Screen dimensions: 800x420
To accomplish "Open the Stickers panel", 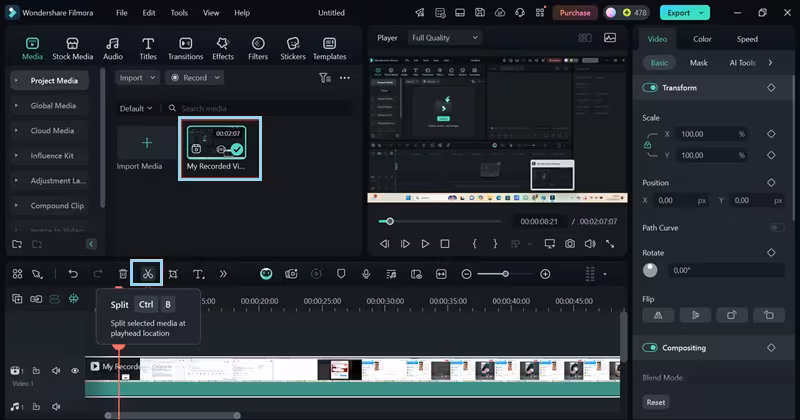I will click(x=293, y=49).
